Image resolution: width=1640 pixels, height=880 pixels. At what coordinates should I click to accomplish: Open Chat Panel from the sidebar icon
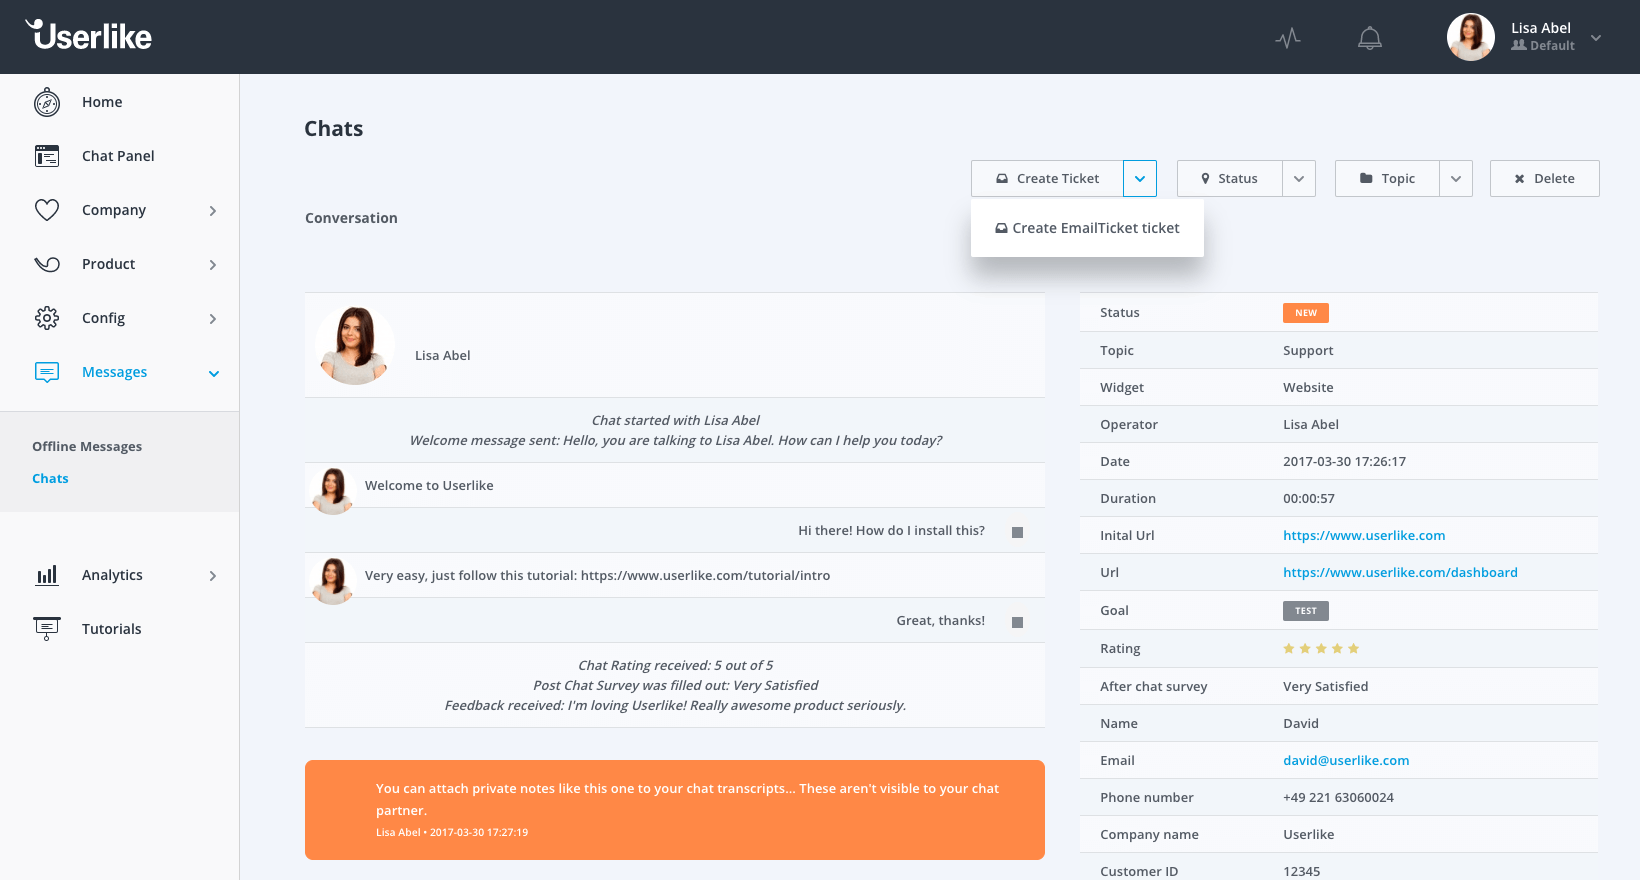tap(47, 156)
